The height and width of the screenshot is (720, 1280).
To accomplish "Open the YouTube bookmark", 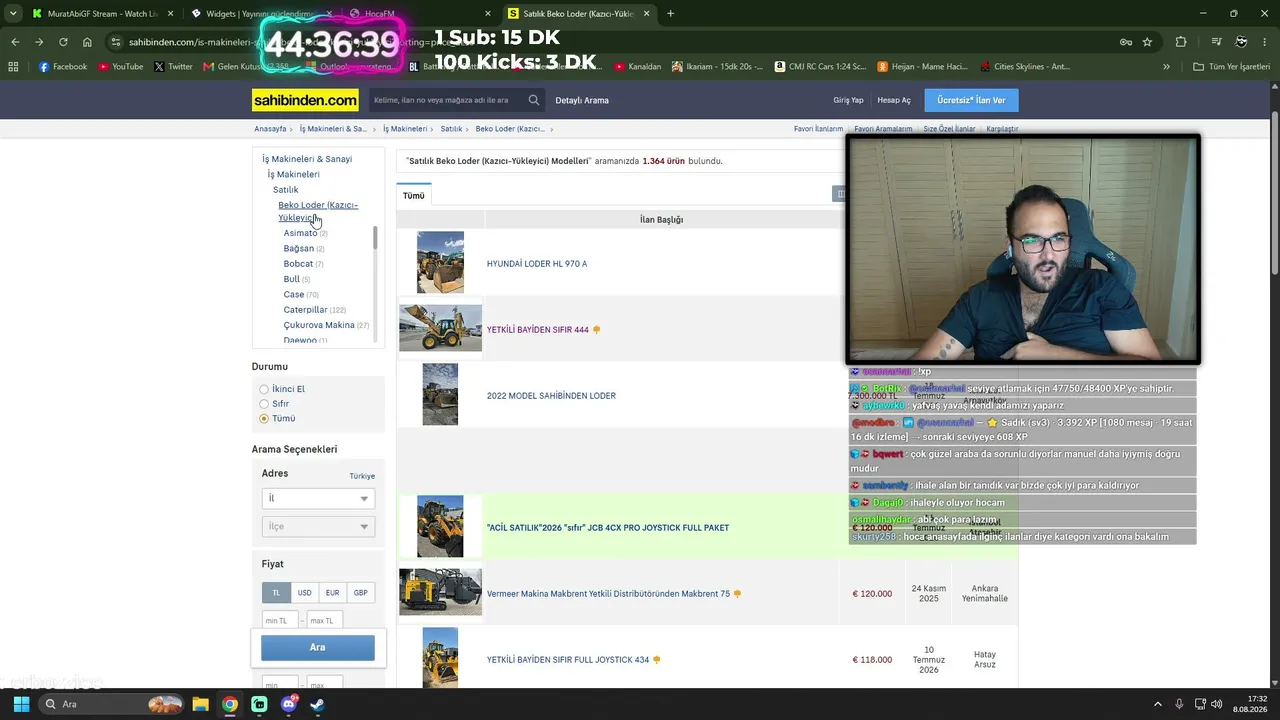I will point(120,67).
